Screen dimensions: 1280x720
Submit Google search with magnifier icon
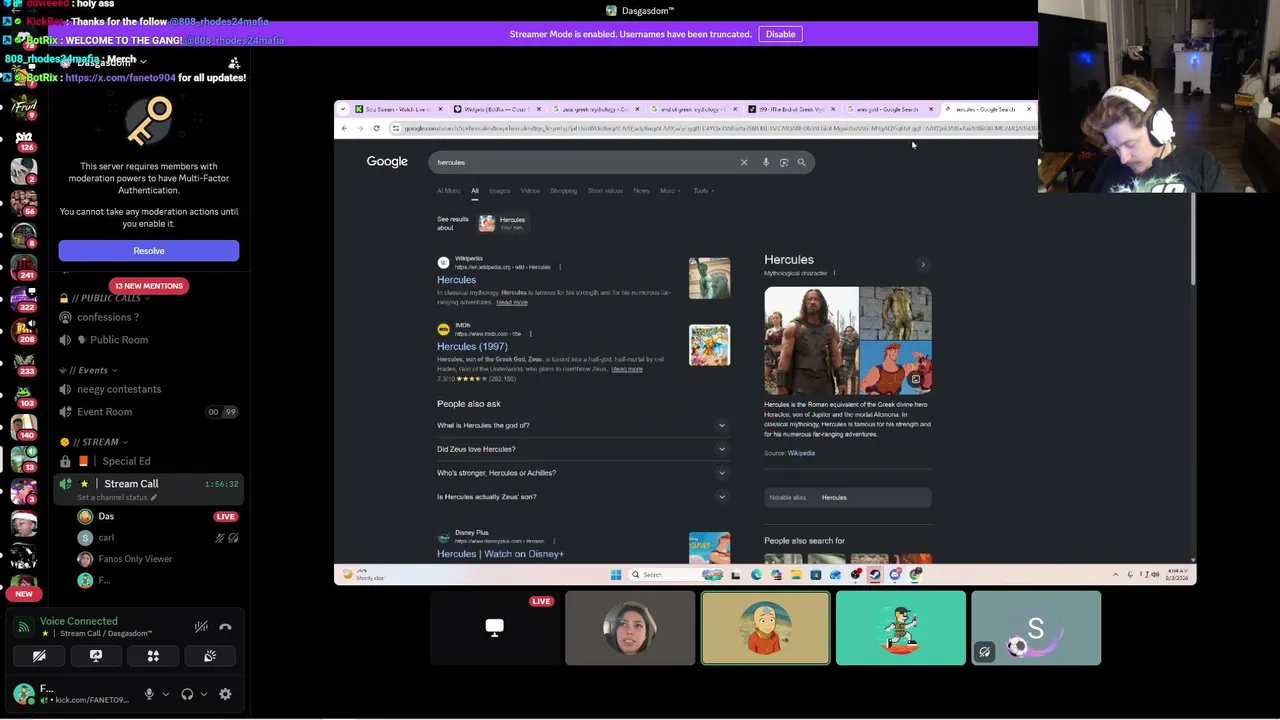[801, 162]
